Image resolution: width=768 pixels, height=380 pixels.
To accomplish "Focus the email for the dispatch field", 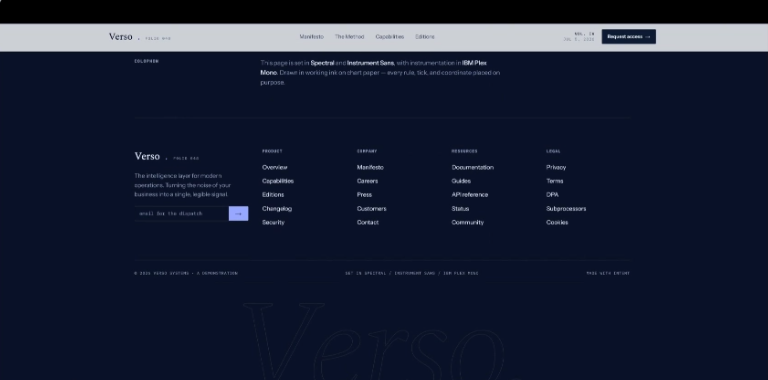I will tap(181, 214).
